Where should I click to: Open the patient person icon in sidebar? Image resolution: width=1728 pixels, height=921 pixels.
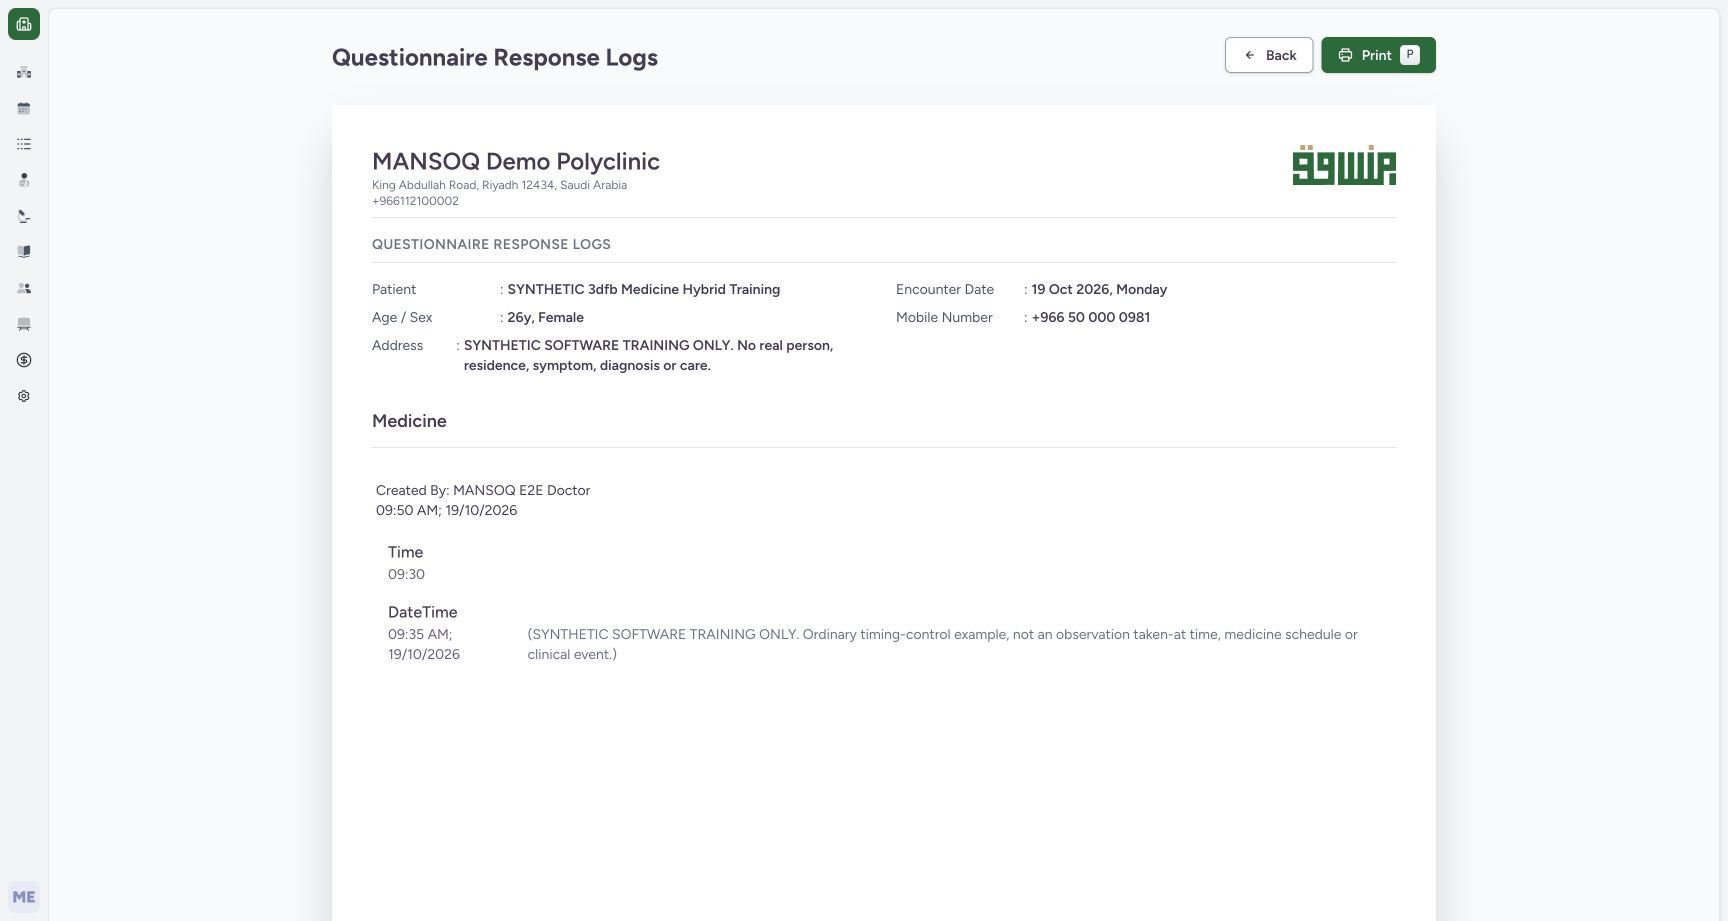[24, 180]
